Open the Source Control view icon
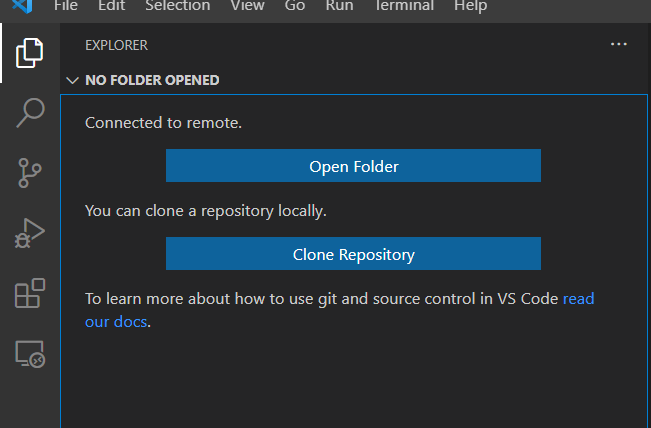This screenshot has height=428, width=651. (x=30, y=173)
